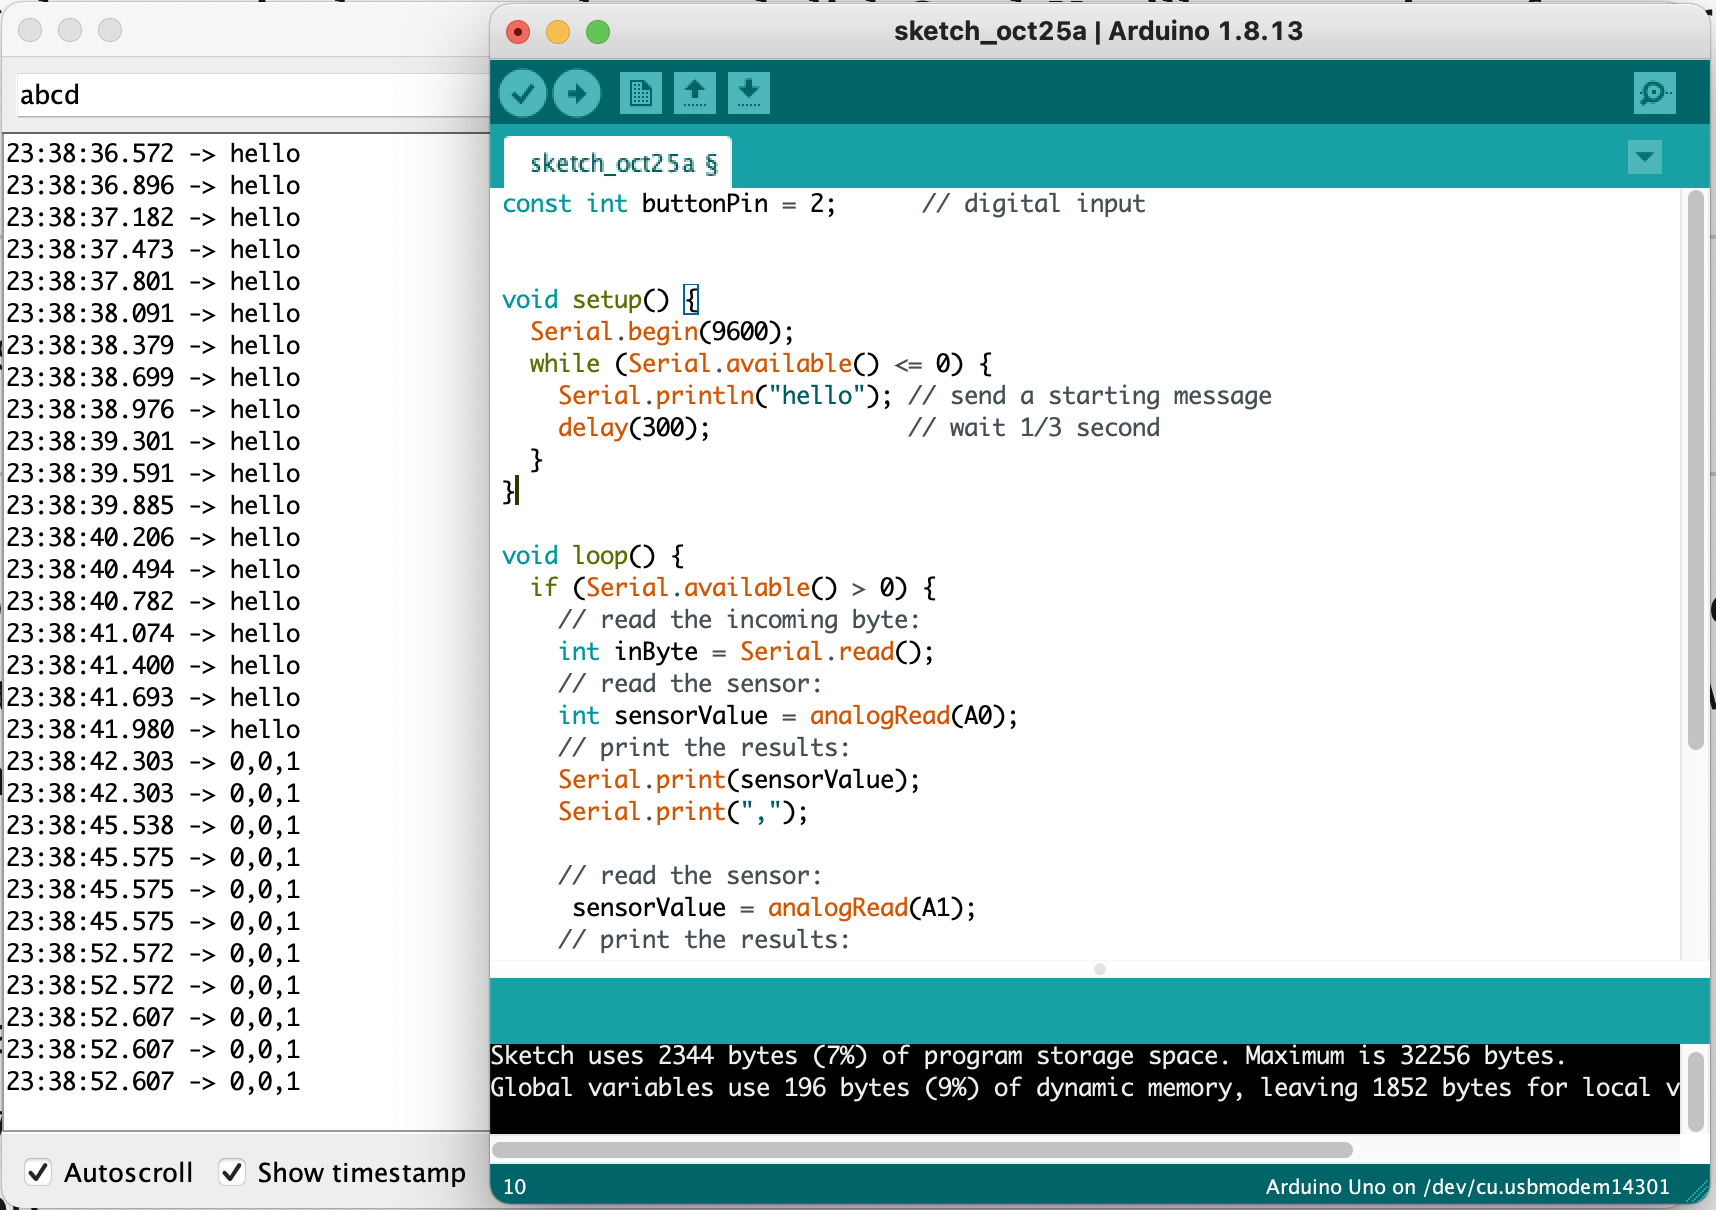
Task: Create a new sketch with document icon
Action: (x=640, y=94)
